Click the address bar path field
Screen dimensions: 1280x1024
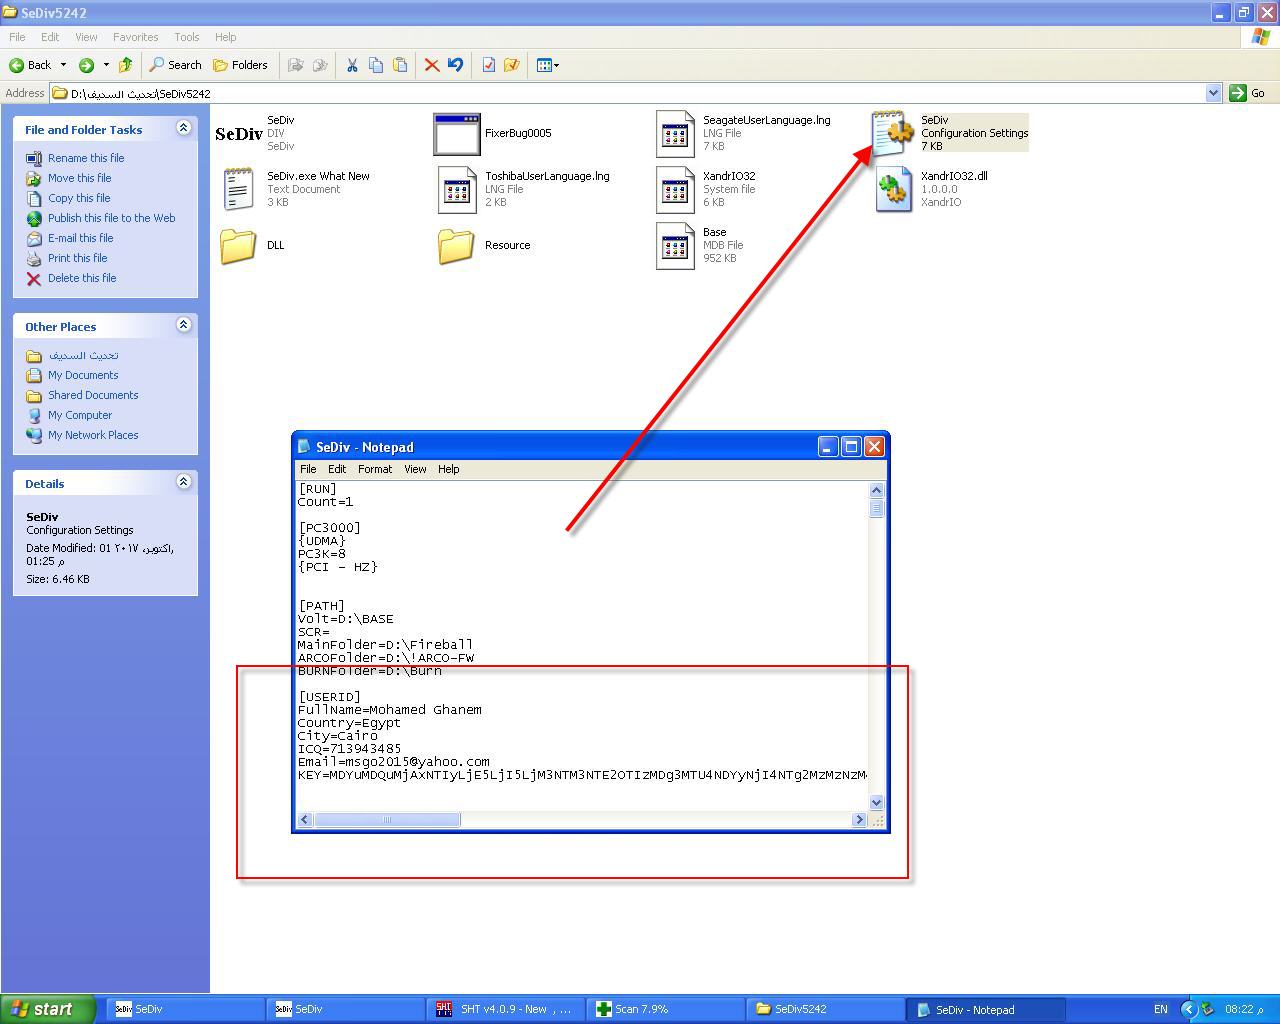pos(627,93)
